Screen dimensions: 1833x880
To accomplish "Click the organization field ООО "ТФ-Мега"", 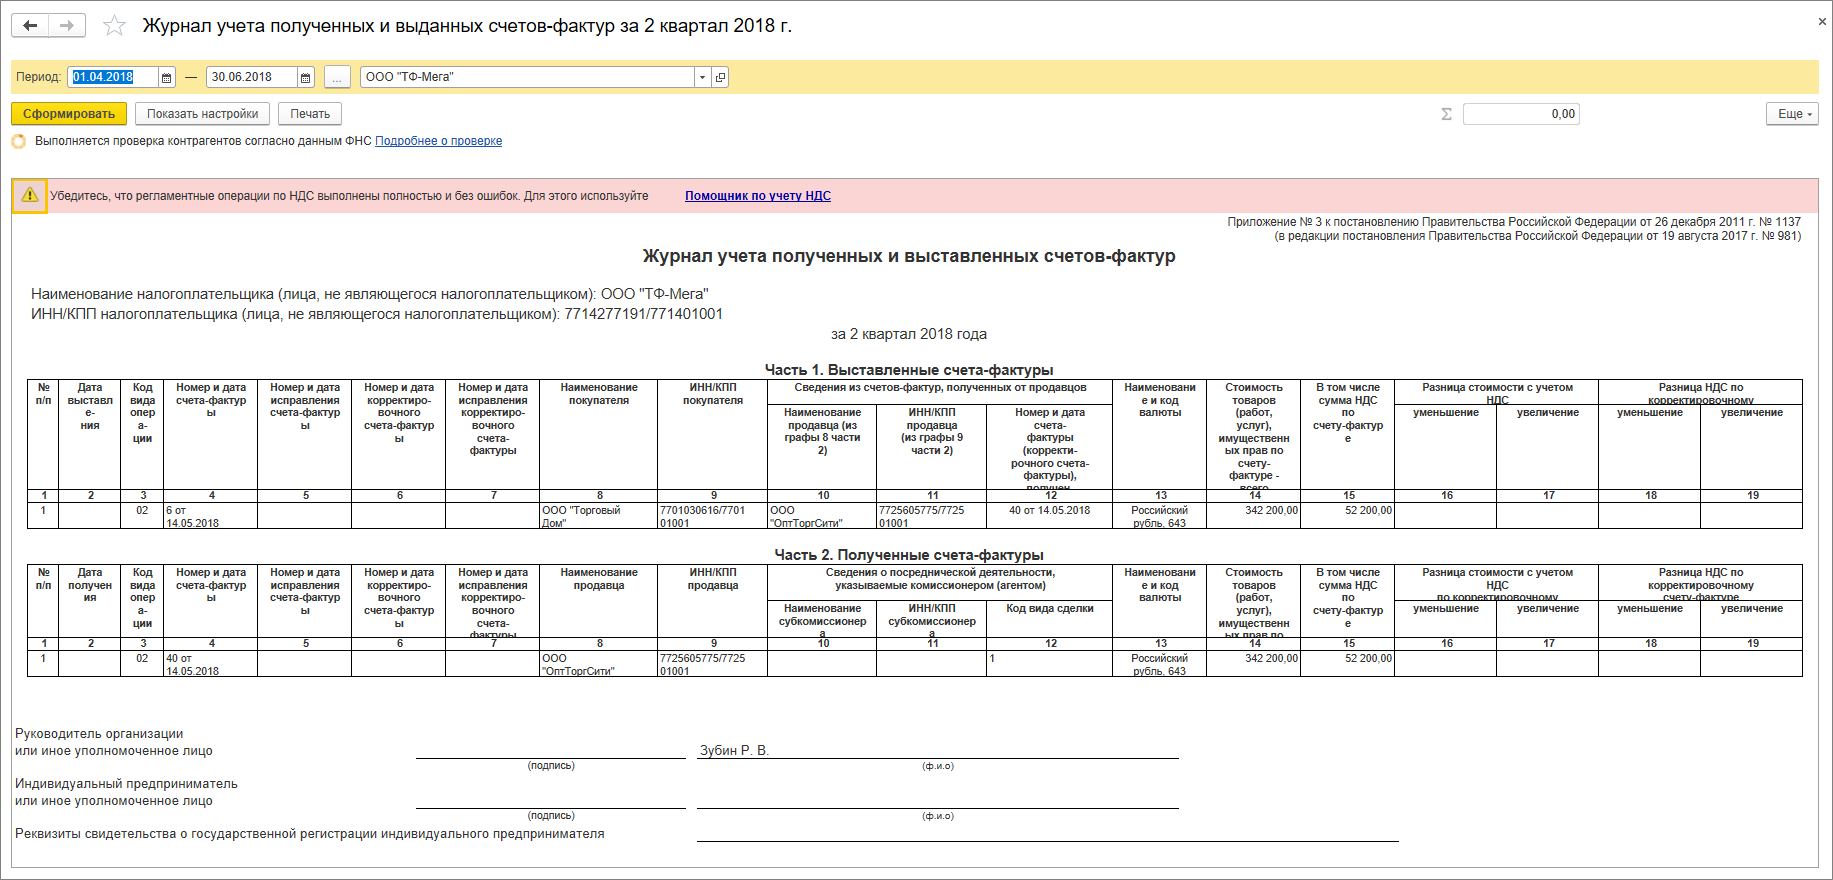I will pyautogui.click(x=527, y=77).
